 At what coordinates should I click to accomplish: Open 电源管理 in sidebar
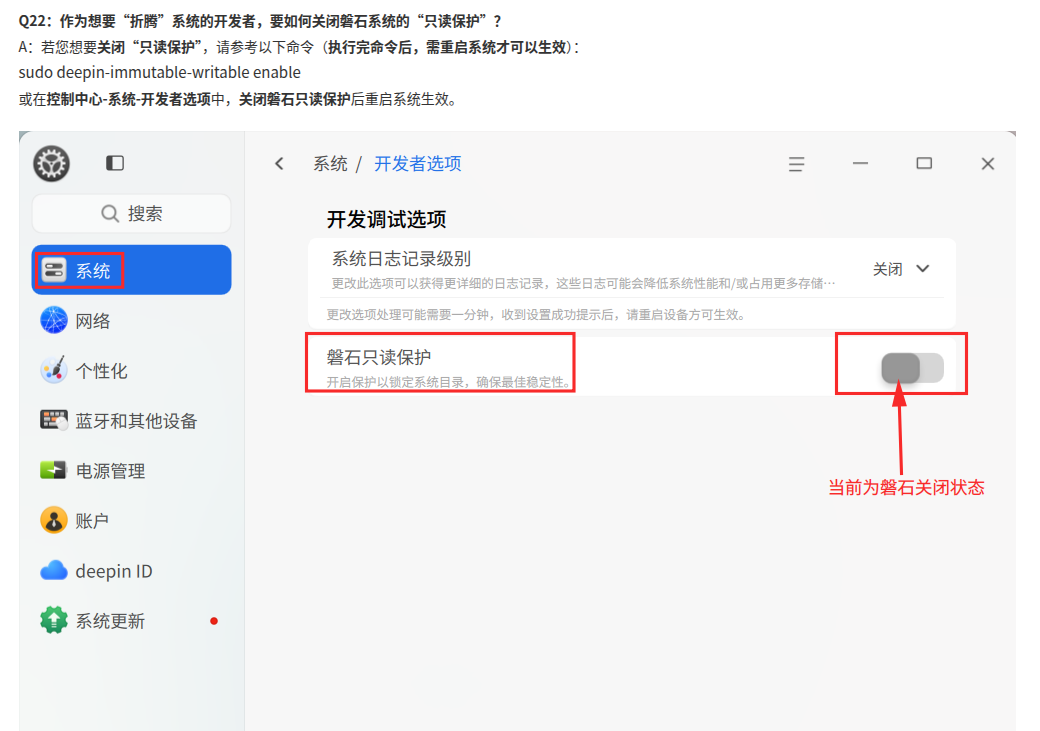131,470
